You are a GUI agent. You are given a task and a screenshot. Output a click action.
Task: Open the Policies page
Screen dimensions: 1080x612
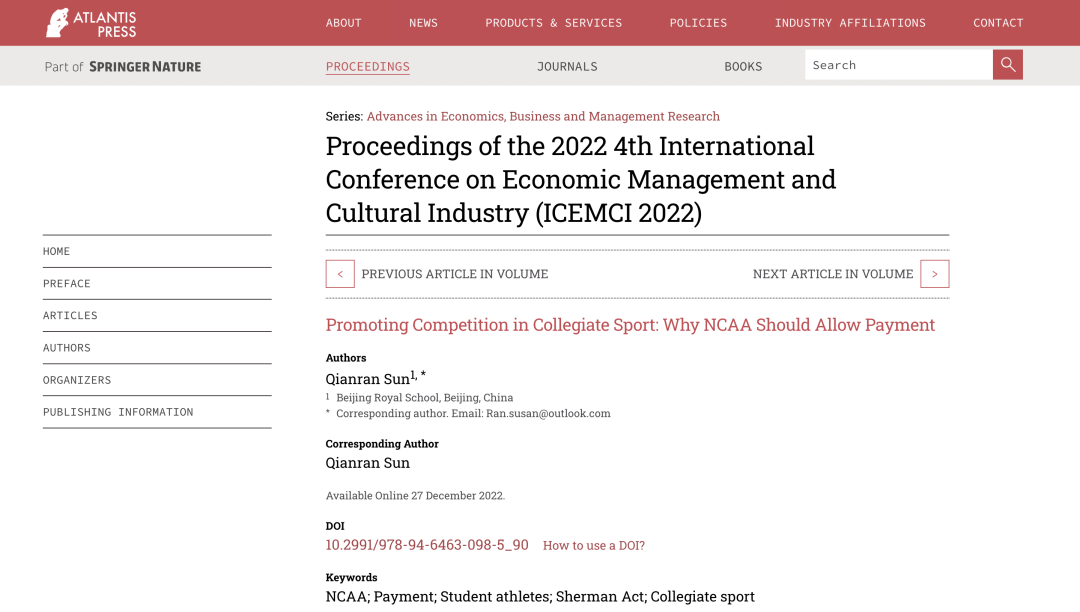point(698,23)
